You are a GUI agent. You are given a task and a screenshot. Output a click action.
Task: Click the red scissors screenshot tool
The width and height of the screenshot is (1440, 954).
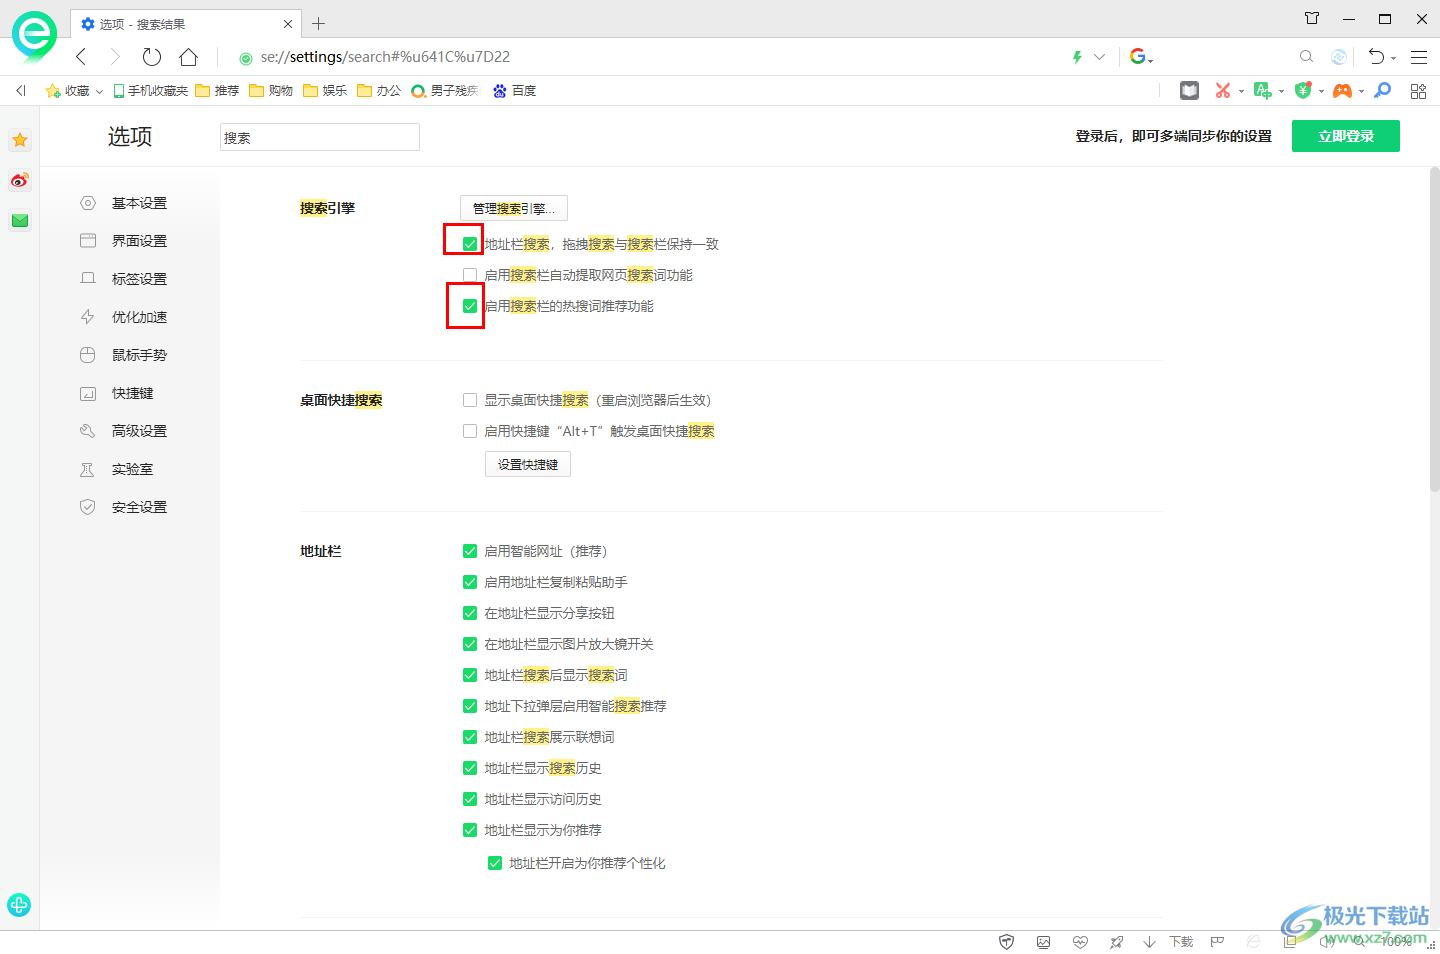click(x=1222, y=91)
